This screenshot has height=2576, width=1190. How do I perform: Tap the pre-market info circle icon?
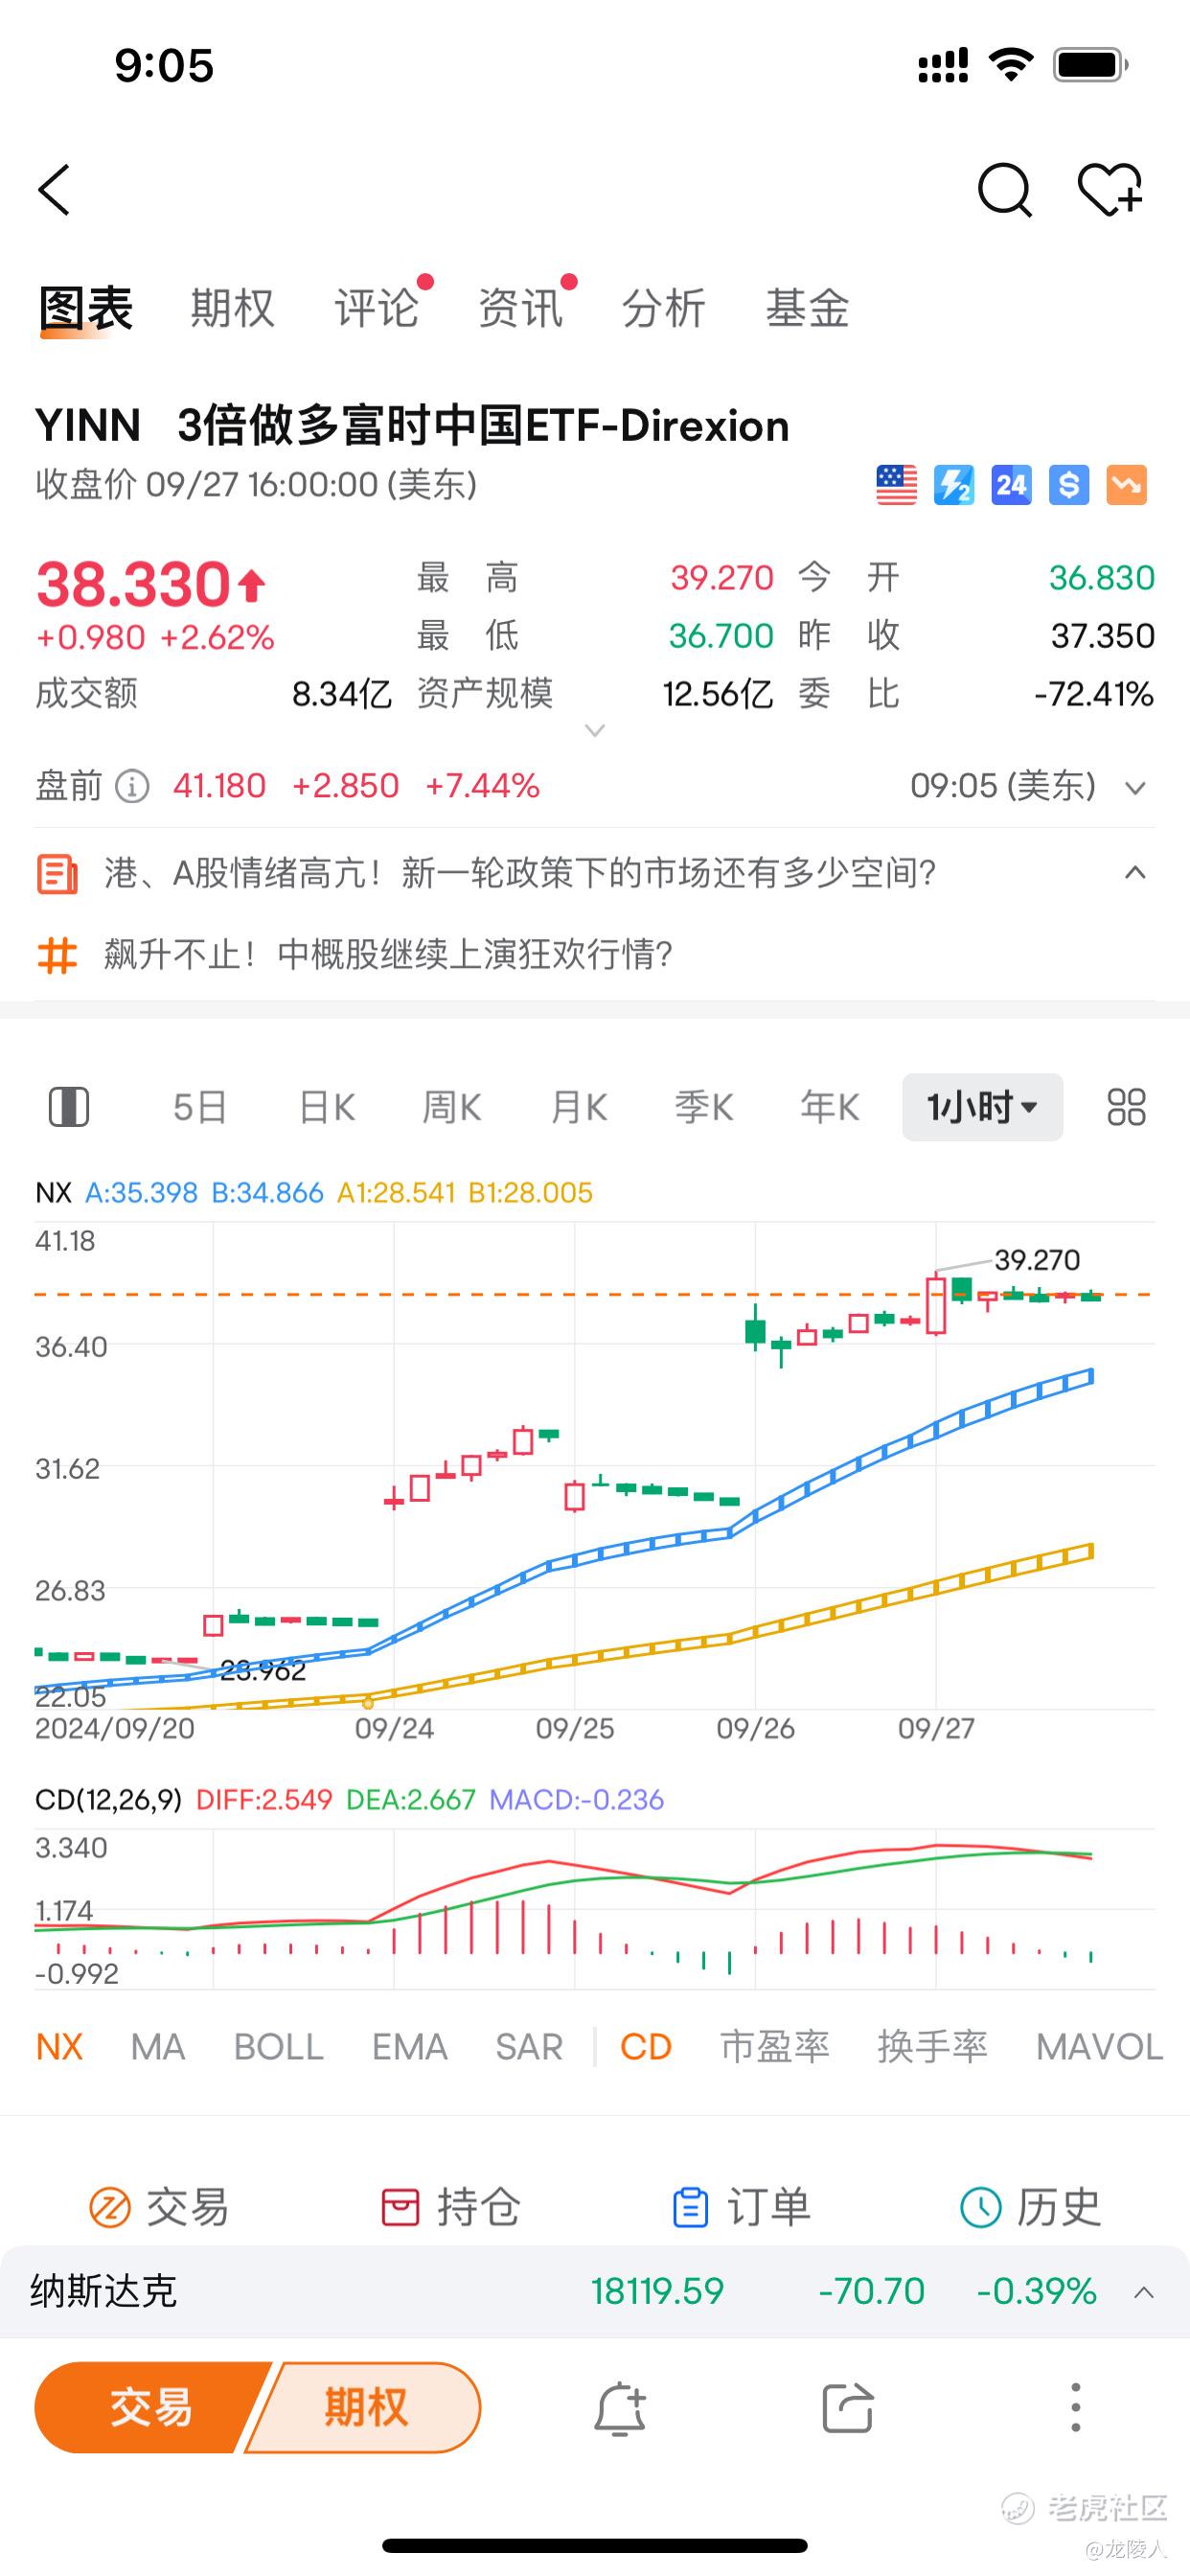point(132,786)
